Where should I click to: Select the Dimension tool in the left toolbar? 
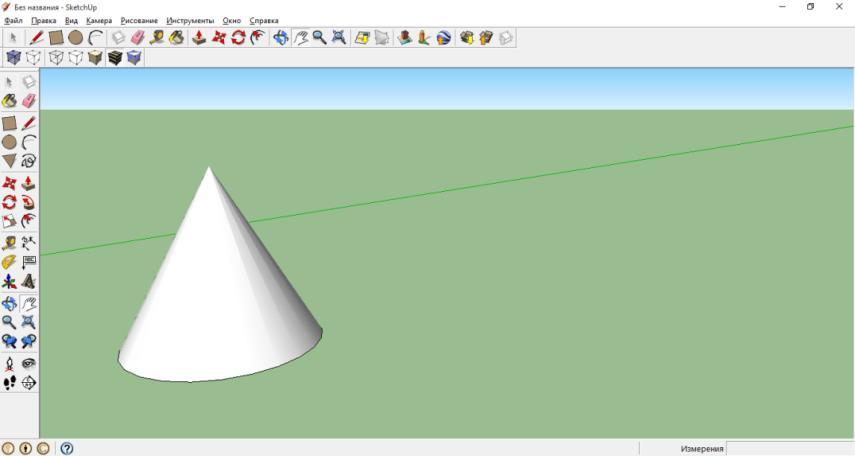29,243
